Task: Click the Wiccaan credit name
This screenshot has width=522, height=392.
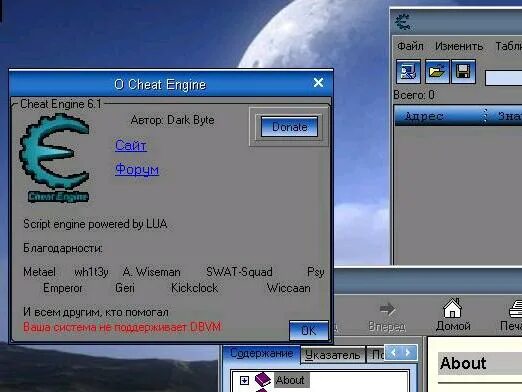Action: point(289,288)
